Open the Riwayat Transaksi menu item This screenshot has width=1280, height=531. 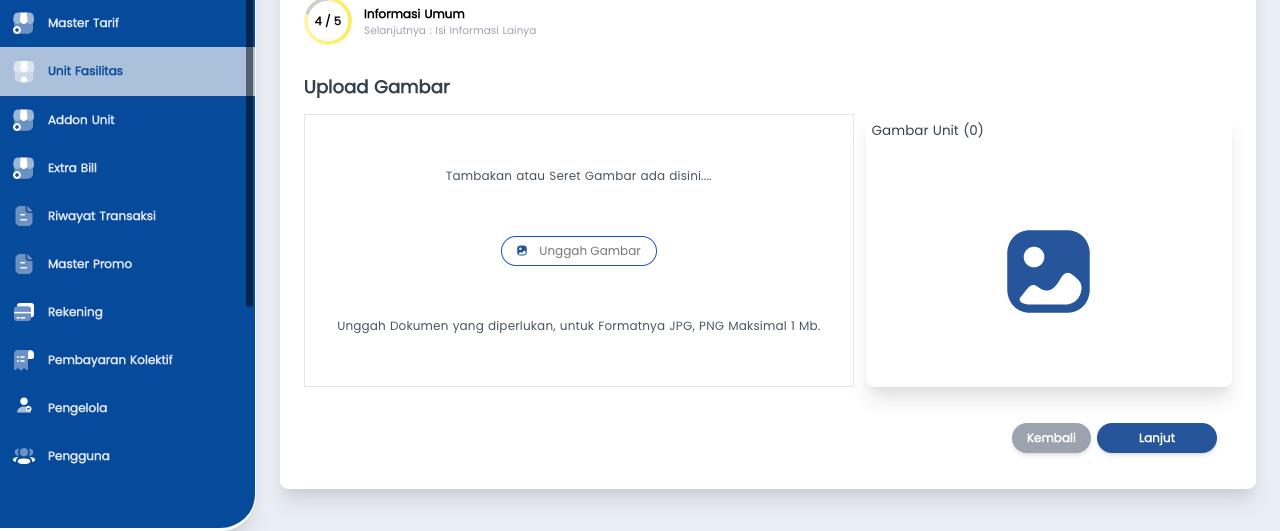[x=101, y=216]
